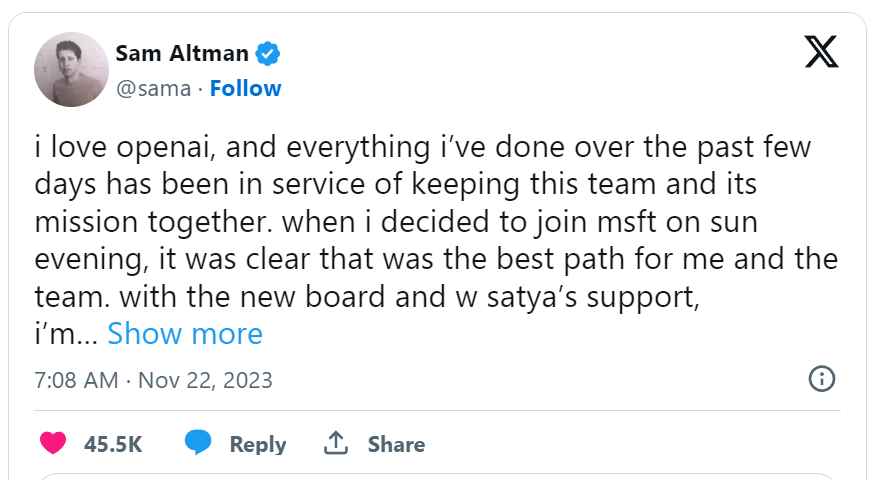Open Sam Altman's profile photo
The height and width of the screenshot is (480, 869).
71,70
